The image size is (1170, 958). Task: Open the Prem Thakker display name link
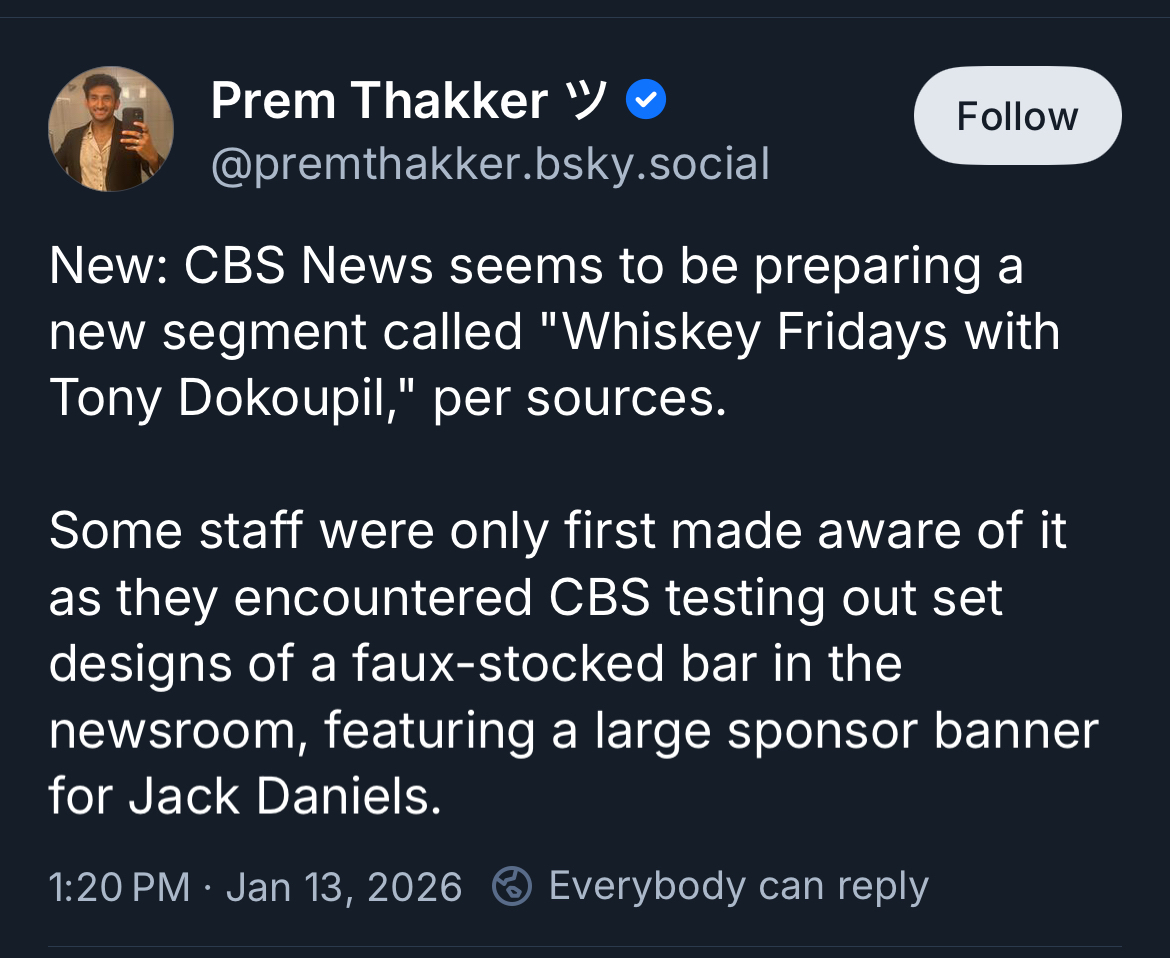pyautogui.click(x=379, y=101)
